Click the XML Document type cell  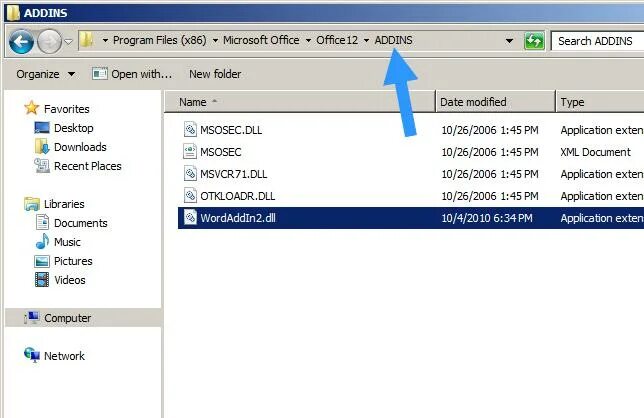pyautogui.click(x=595, y=152)
